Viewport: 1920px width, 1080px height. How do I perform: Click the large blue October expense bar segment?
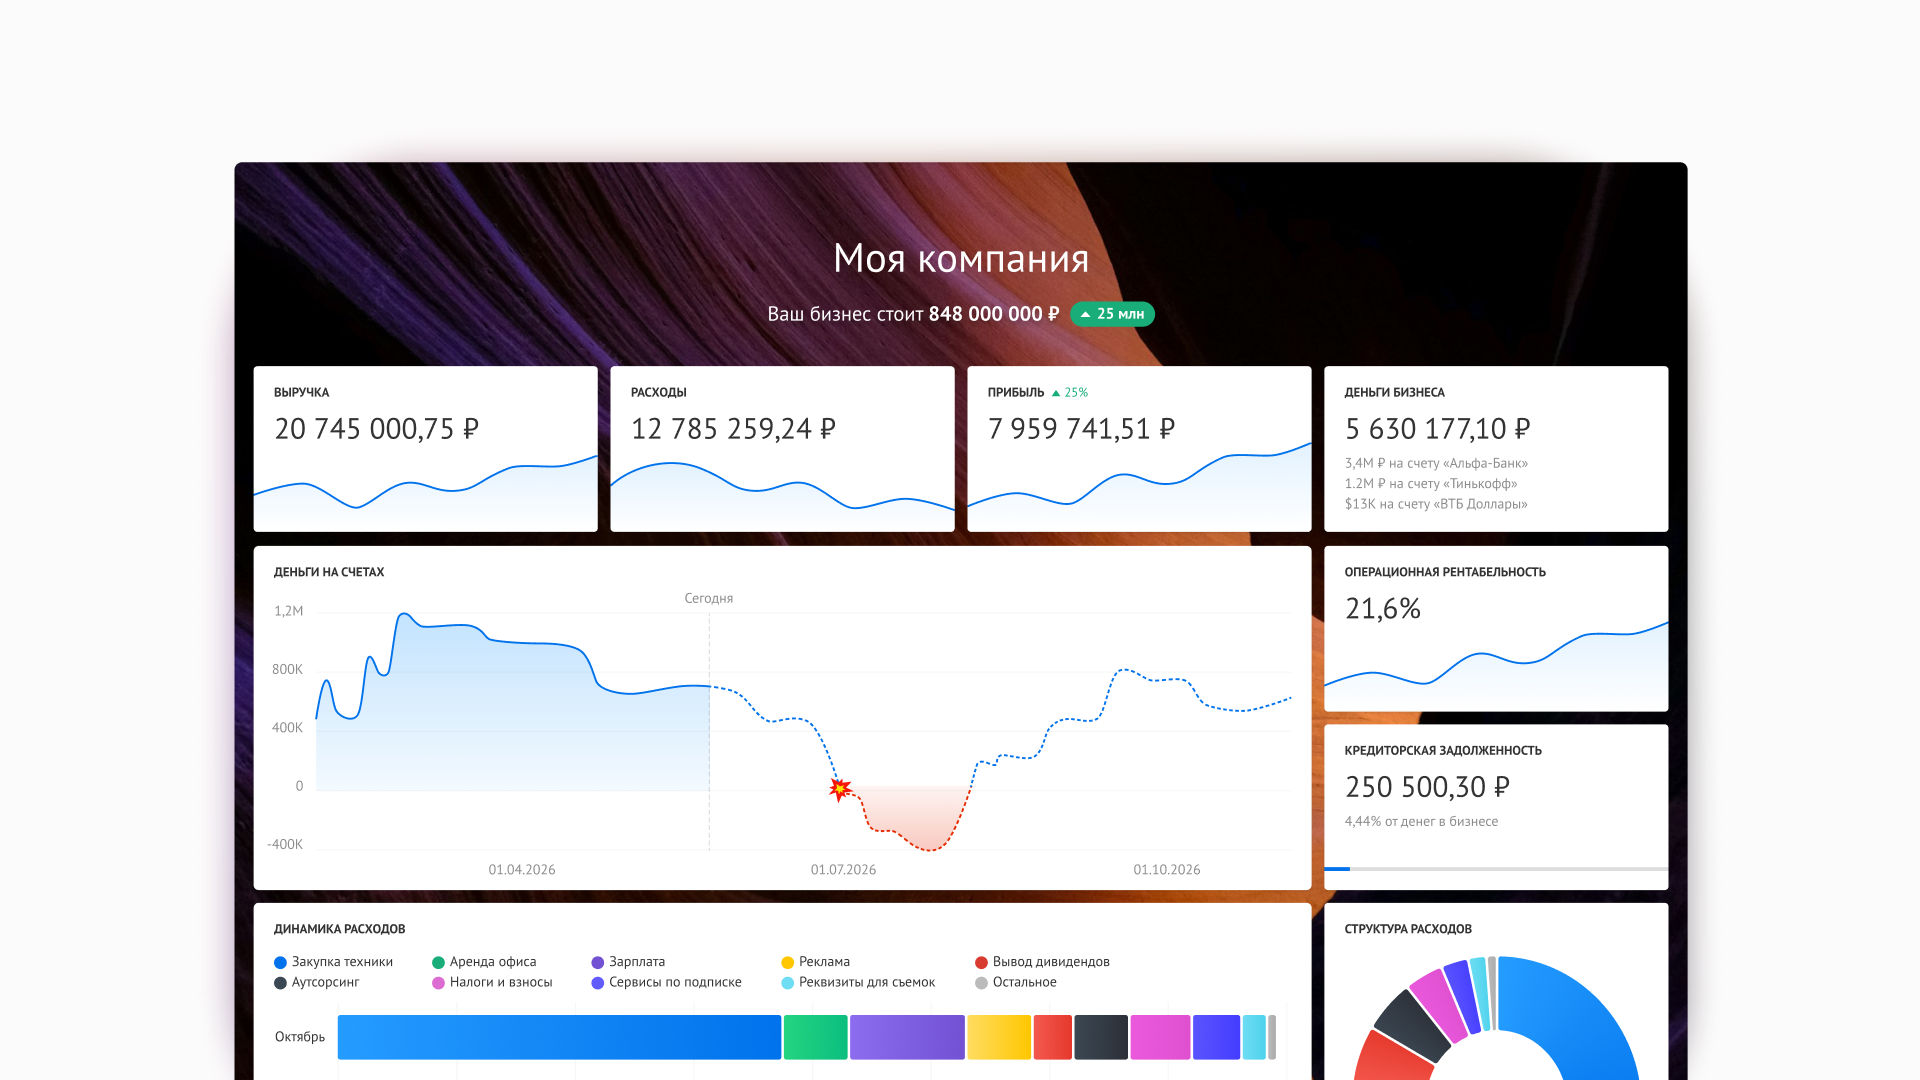pyautogui.click(x=559, y=1037)
